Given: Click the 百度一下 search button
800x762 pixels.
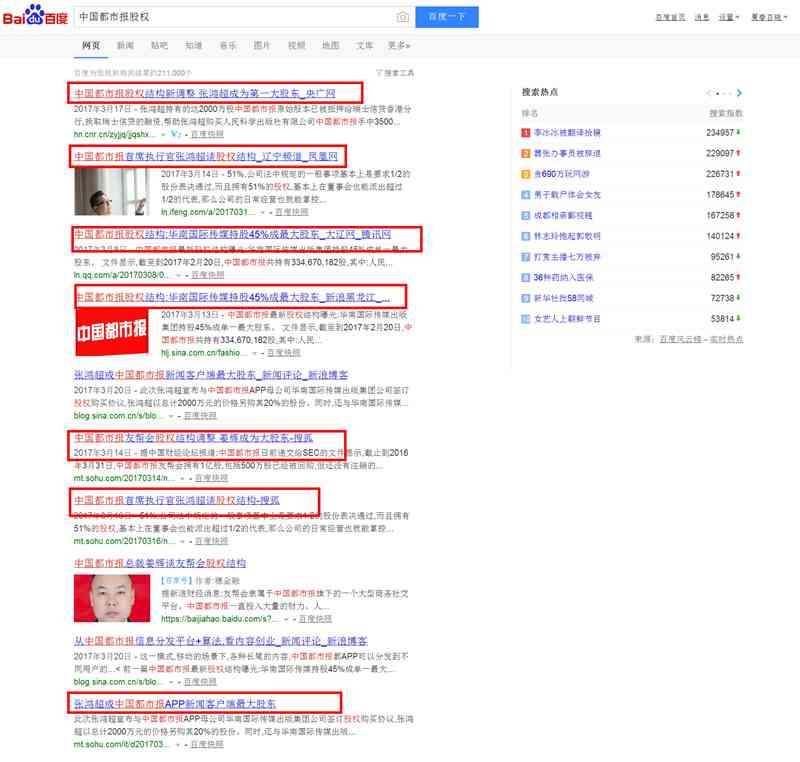Looking at the screenshot, I should 444,16.
